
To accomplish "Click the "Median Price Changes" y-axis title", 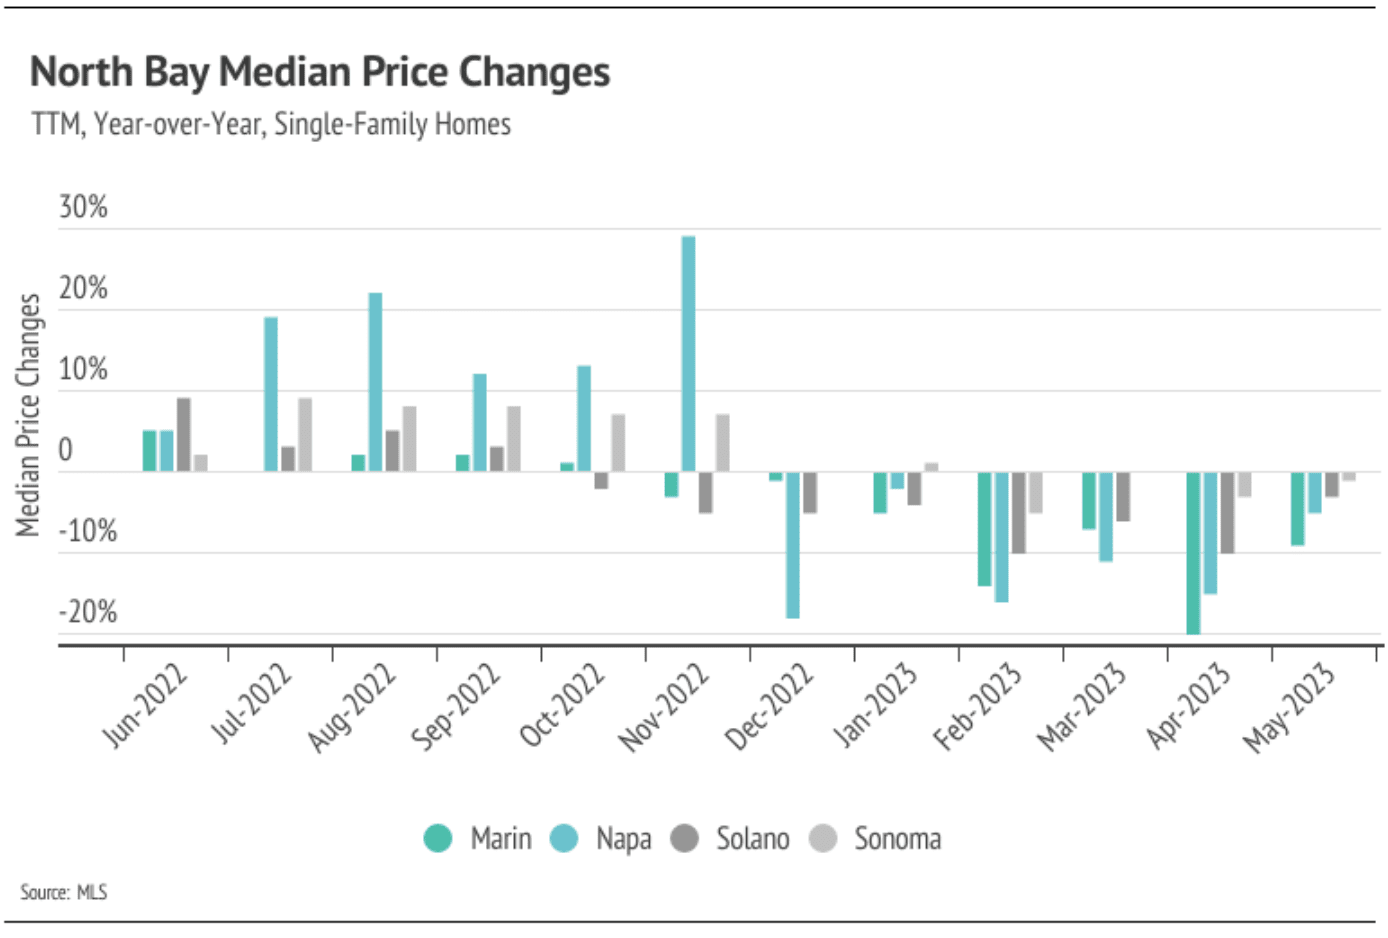I will click(x=28, y=414).
